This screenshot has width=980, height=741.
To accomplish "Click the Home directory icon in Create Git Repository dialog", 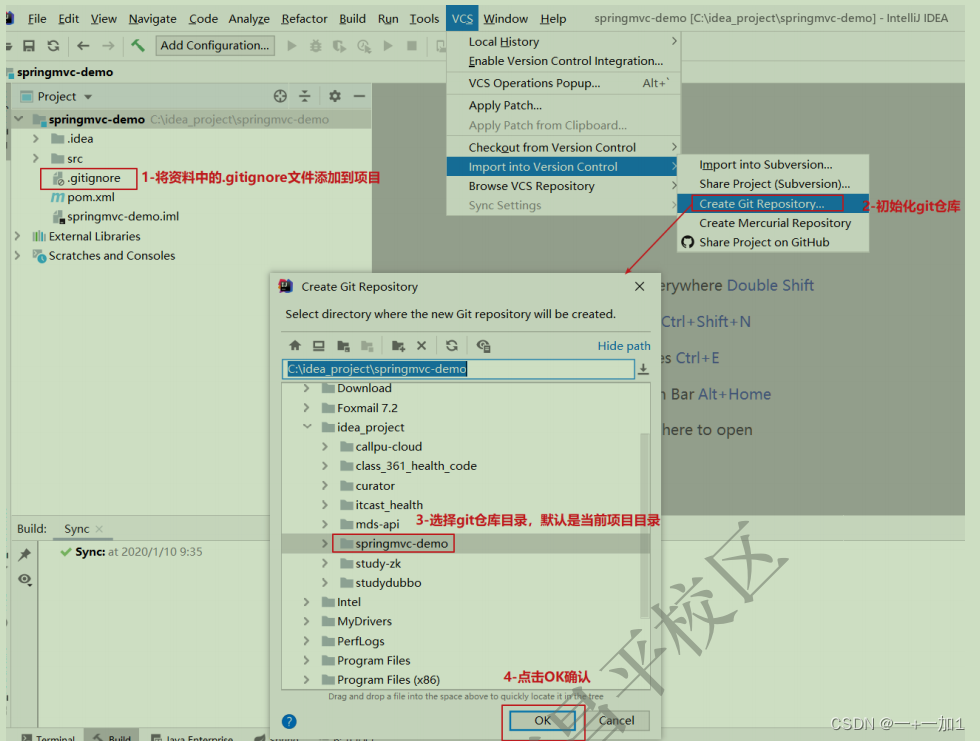I will tap(296, 345).
